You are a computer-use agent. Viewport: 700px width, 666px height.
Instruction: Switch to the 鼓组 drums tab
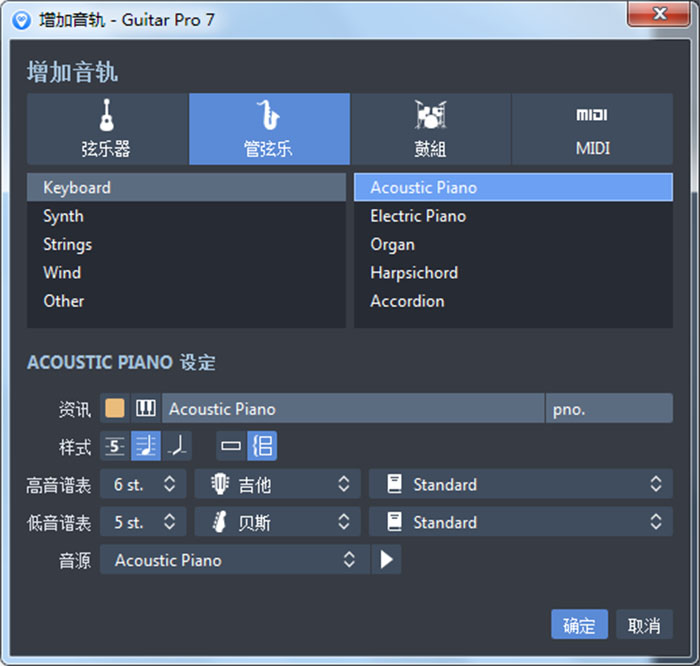tap(430, 129)
